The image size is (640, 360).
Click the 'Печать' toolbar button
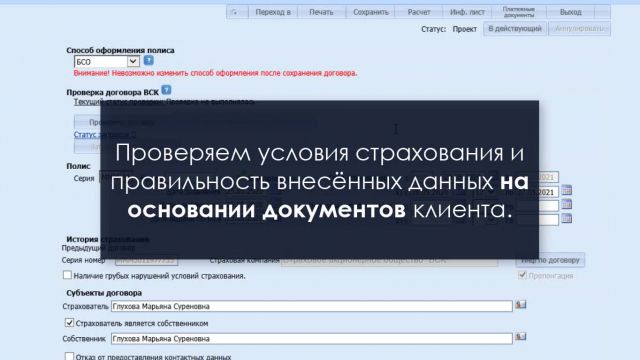(321, 12)
